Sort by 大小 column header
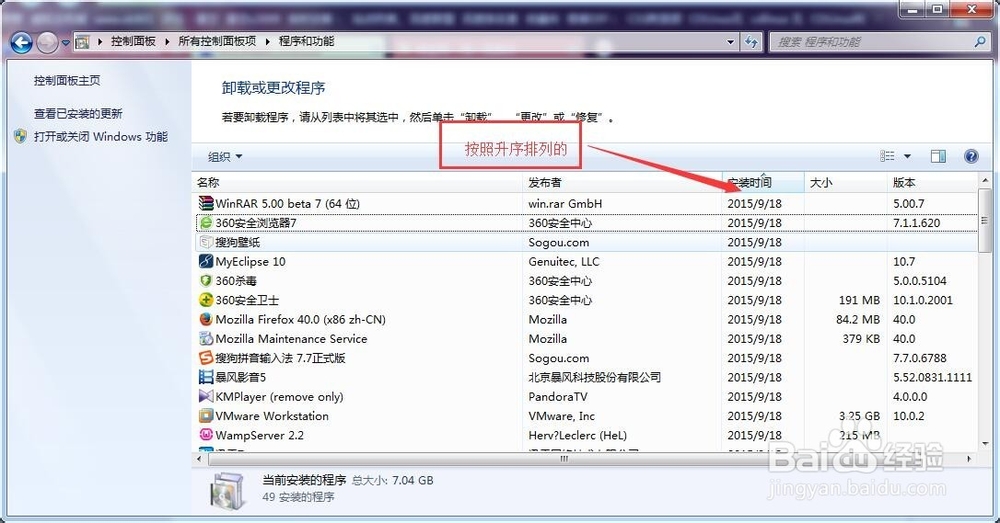Viewport: 1000px width, 523px height. point(846,182)
